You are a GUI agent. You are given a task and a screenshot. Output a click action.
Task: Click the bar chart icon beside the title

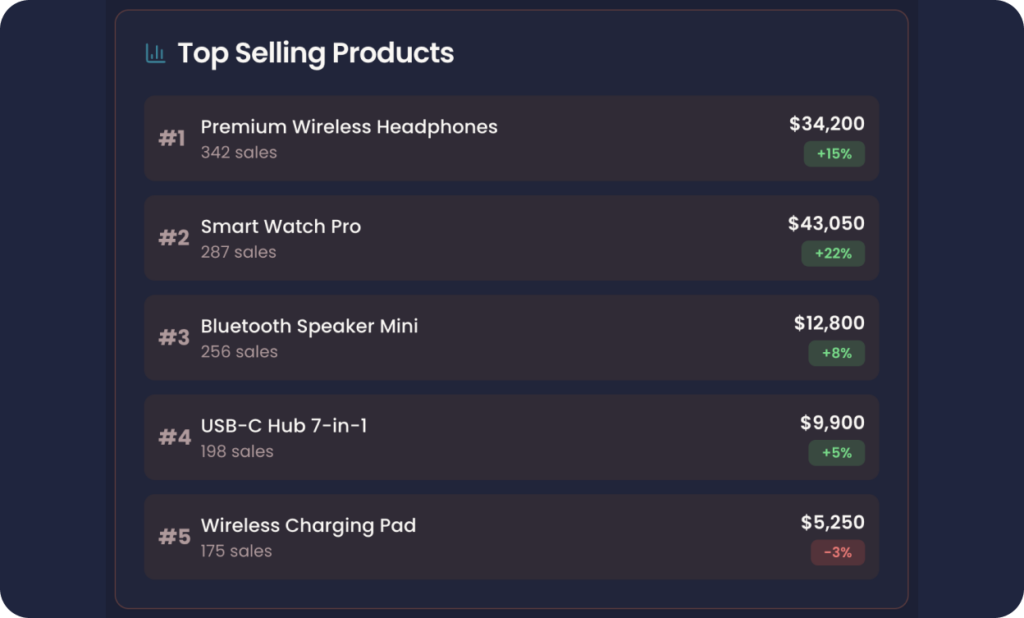[155, 53]
